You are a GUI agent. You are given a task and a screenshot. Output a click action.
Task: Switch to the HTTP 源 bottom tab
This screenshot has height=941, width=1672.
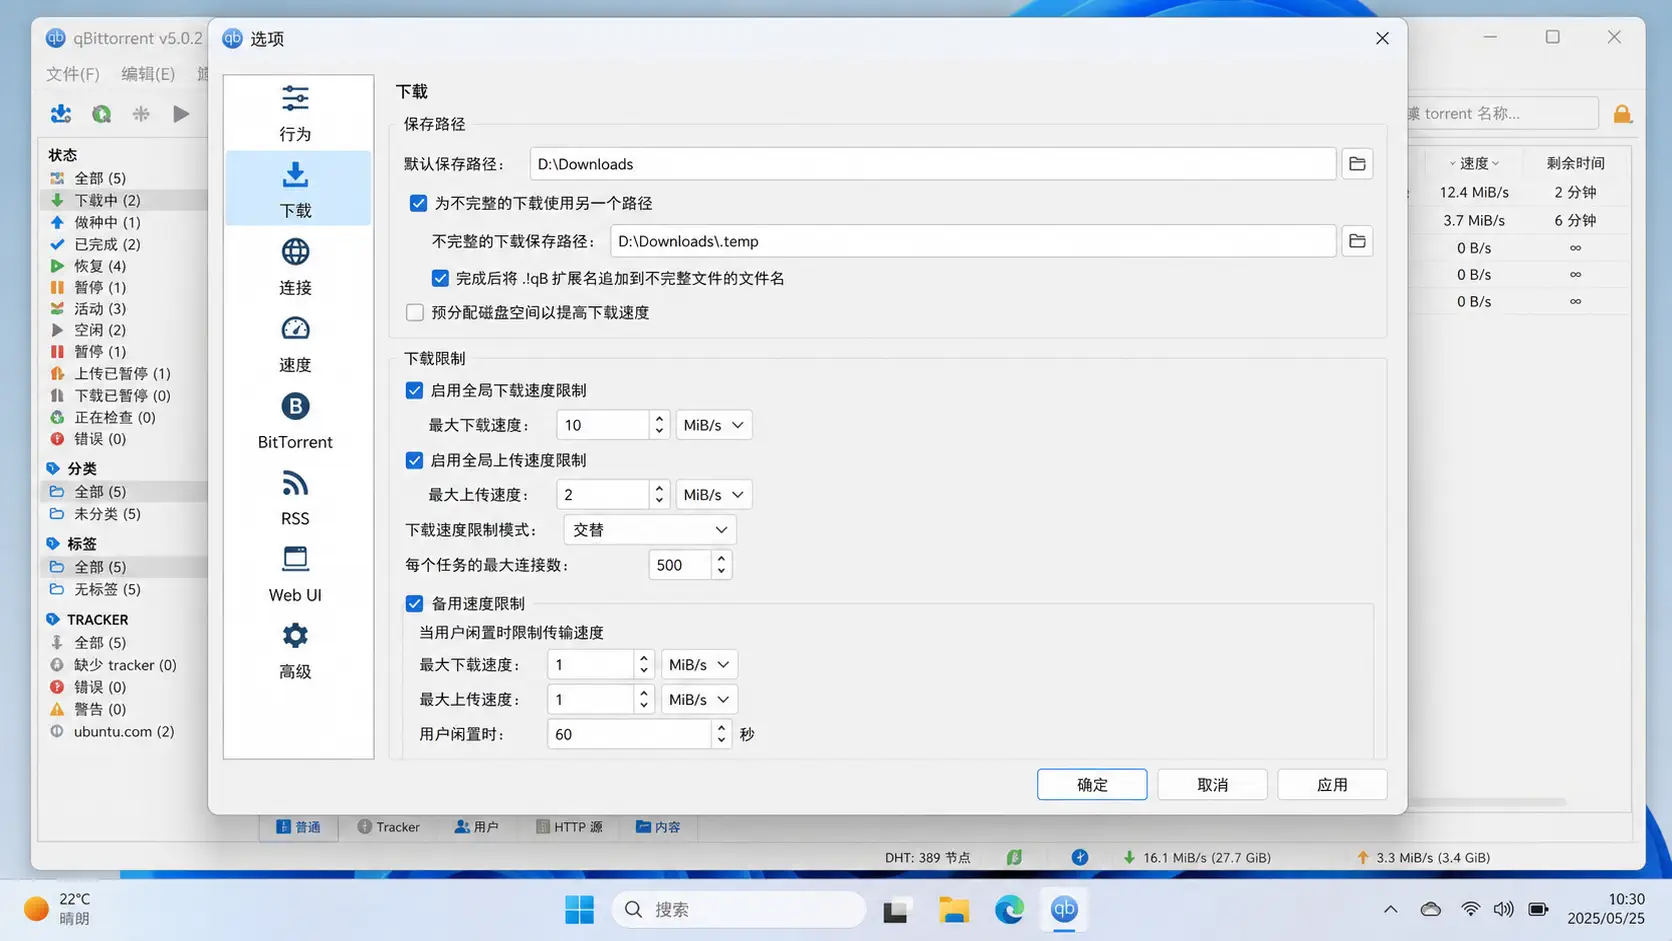(x=569, y=827)
